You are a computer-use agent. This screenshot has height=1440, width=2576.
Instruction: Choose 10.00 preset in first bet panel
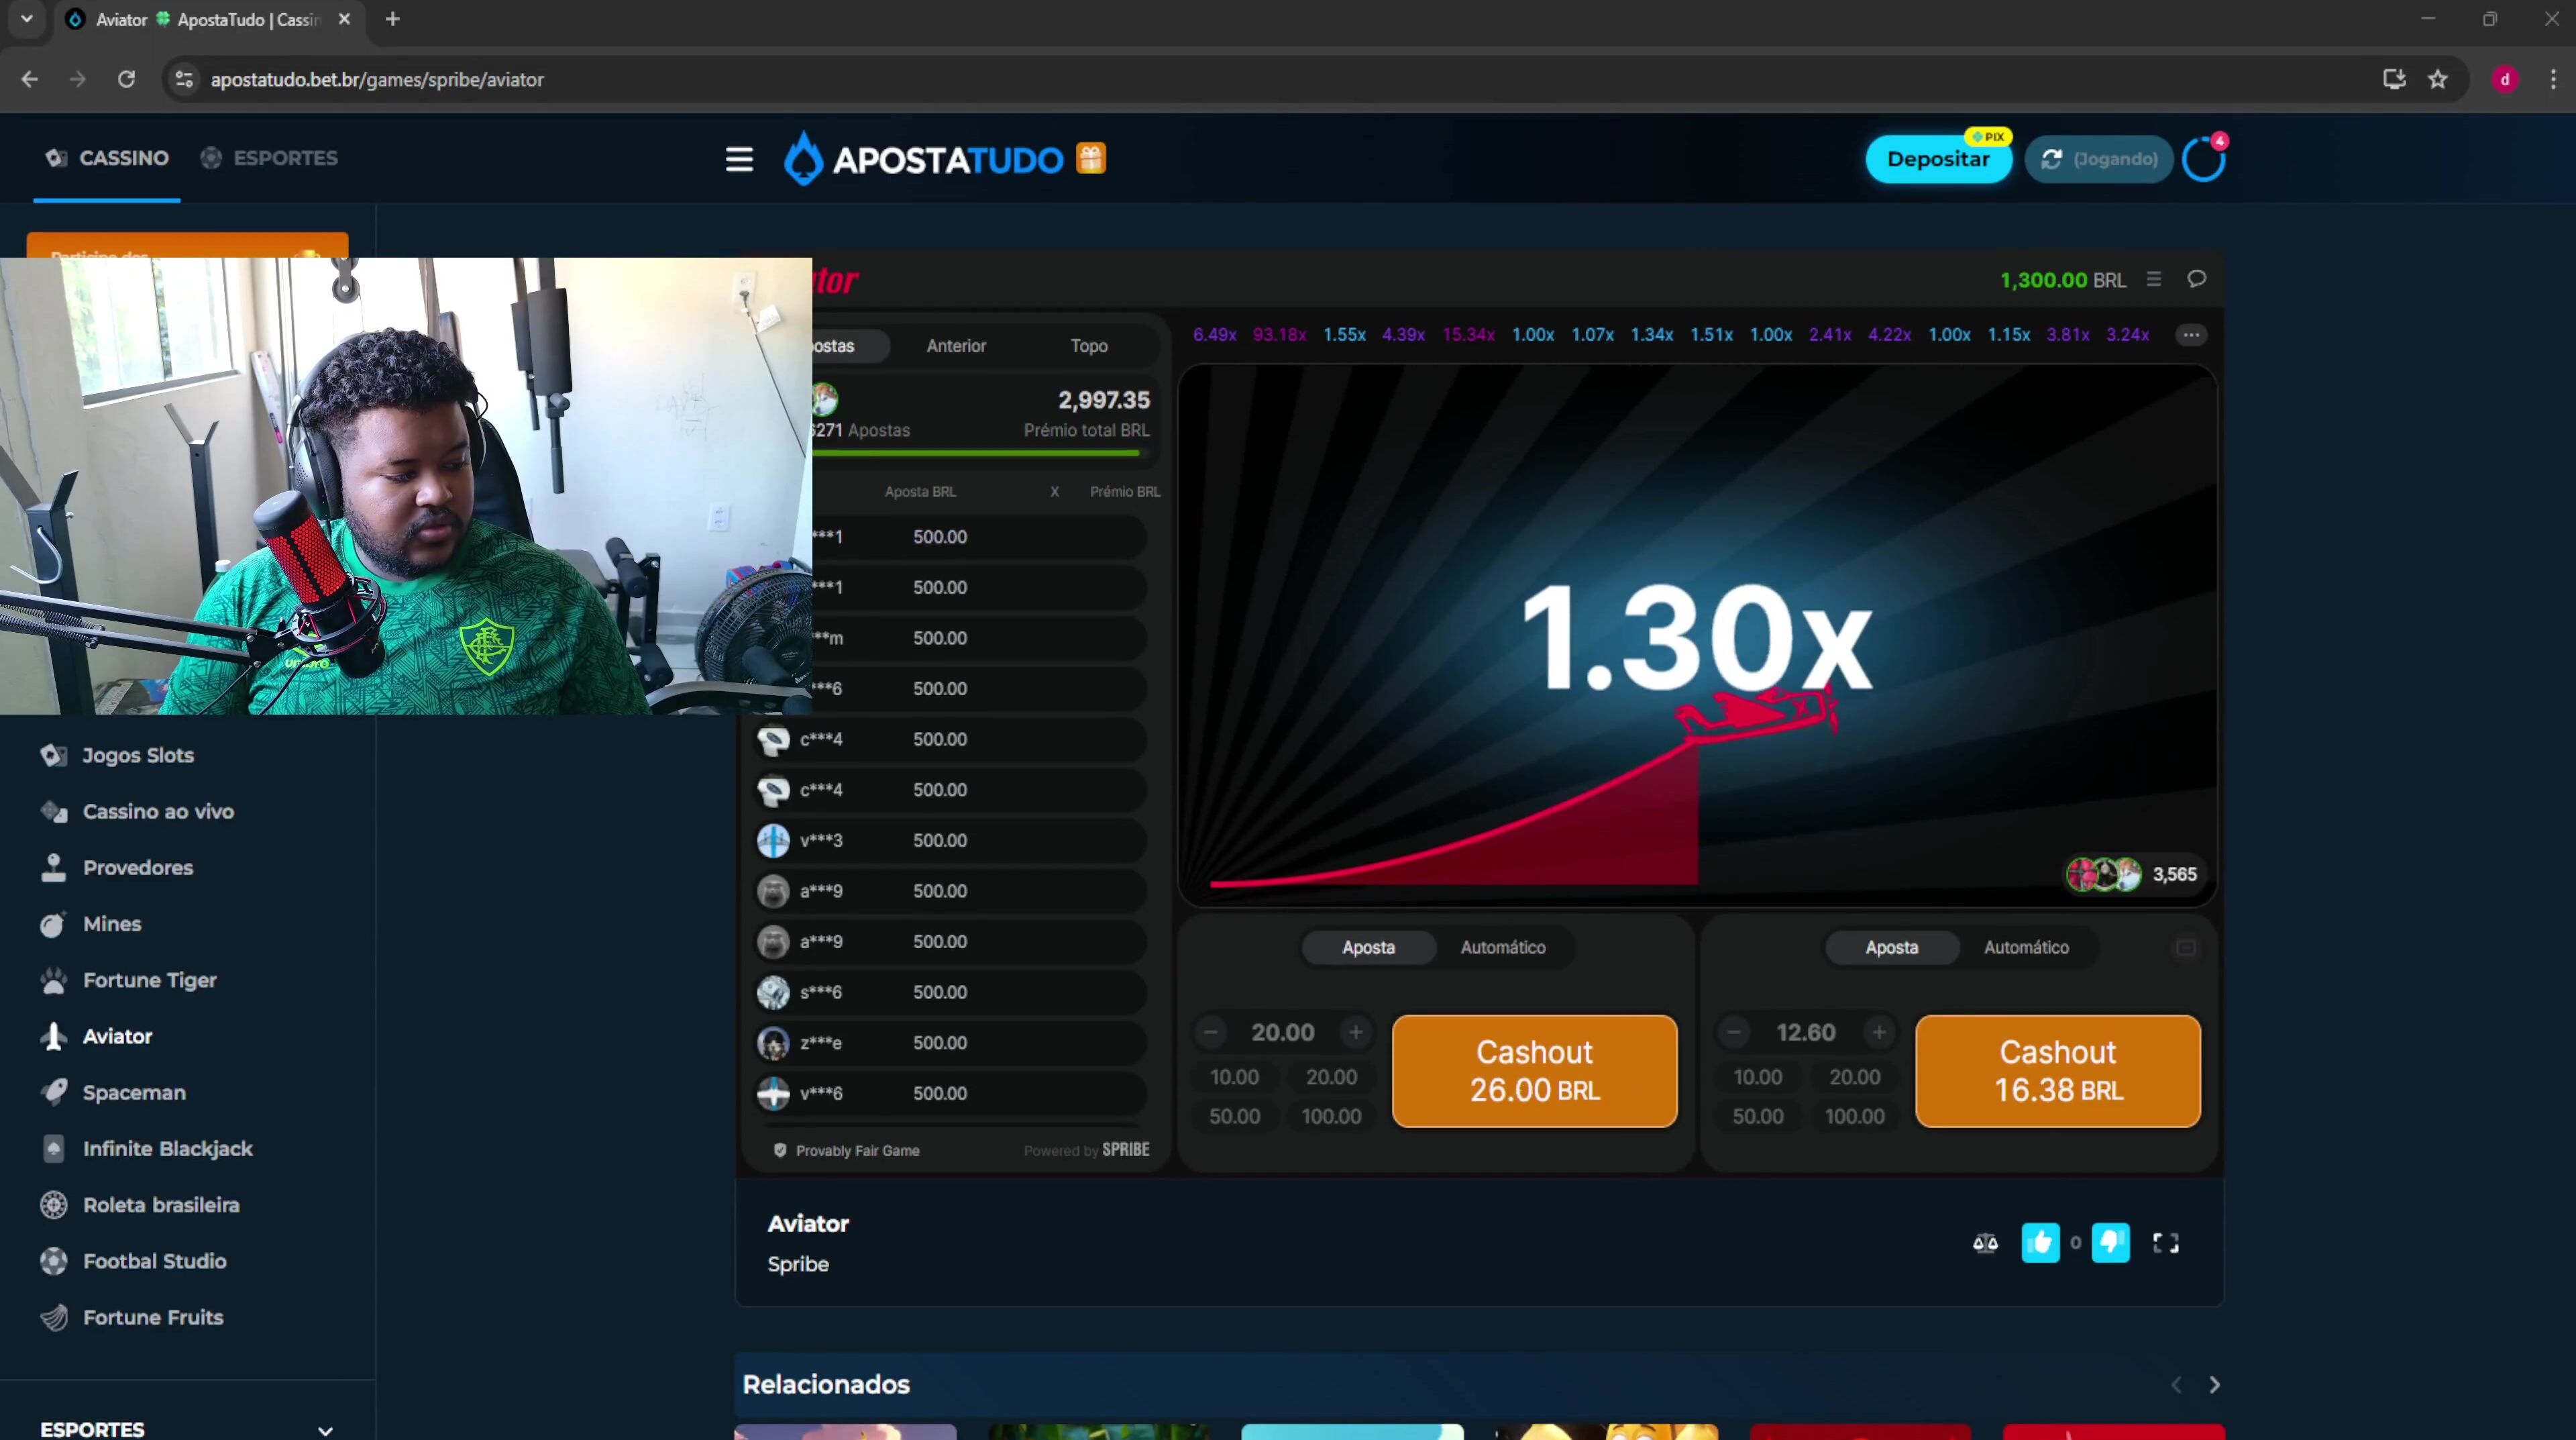point(1234,1077)
